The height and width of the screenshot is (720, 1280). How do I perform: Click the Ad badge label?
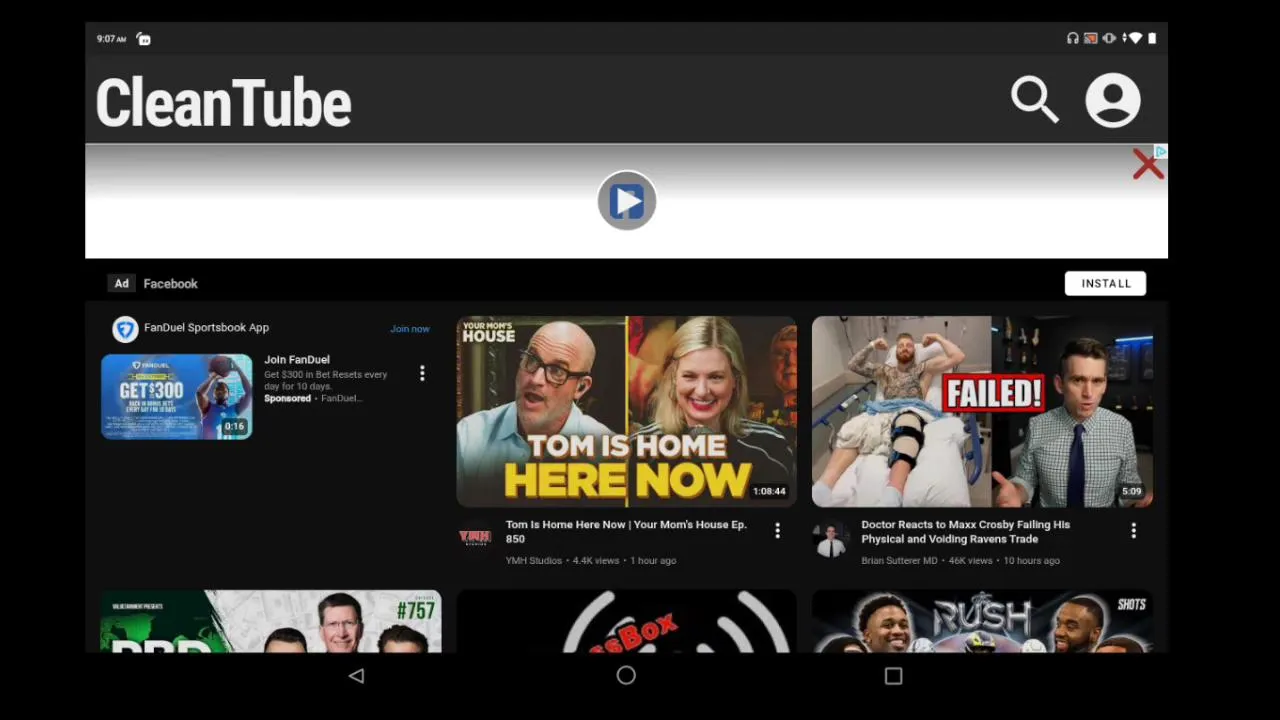(121, 283)
